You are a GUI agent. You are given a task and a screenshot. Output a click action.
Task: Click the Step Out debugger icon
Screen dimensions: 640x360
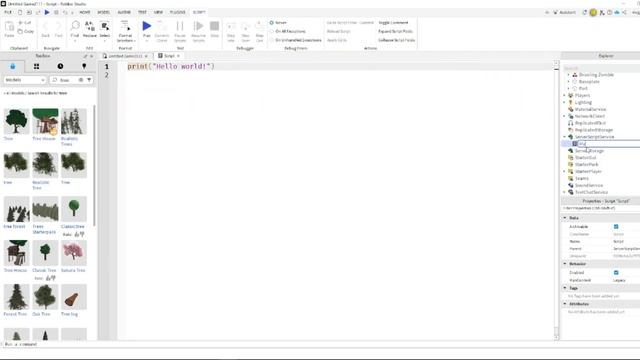point(260,27)
